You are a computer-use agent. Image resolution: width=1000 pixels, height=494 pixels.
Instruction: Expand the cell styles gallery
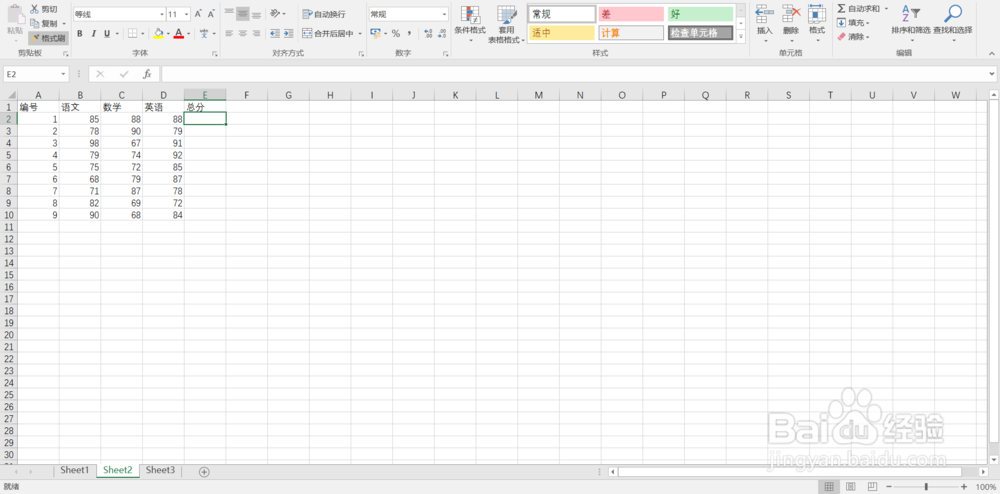[x=741, y=37]
